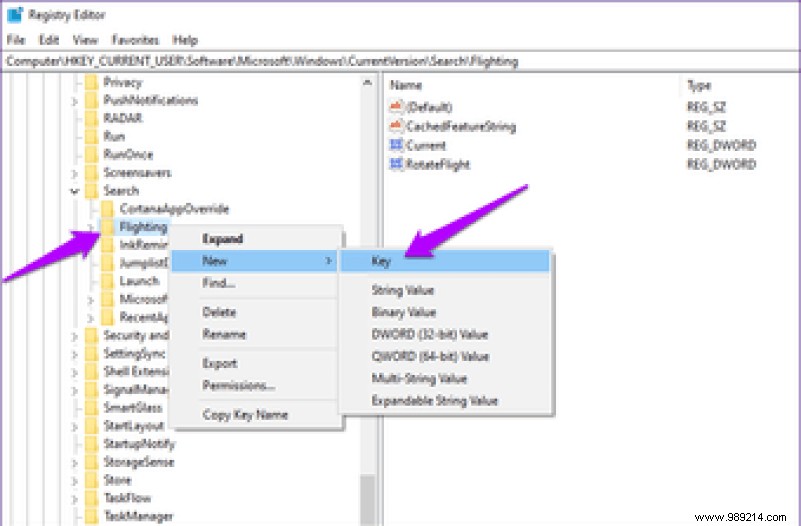Open the Help menu
801x526 pixels.
pyautogui.click(x=185, y=40)
